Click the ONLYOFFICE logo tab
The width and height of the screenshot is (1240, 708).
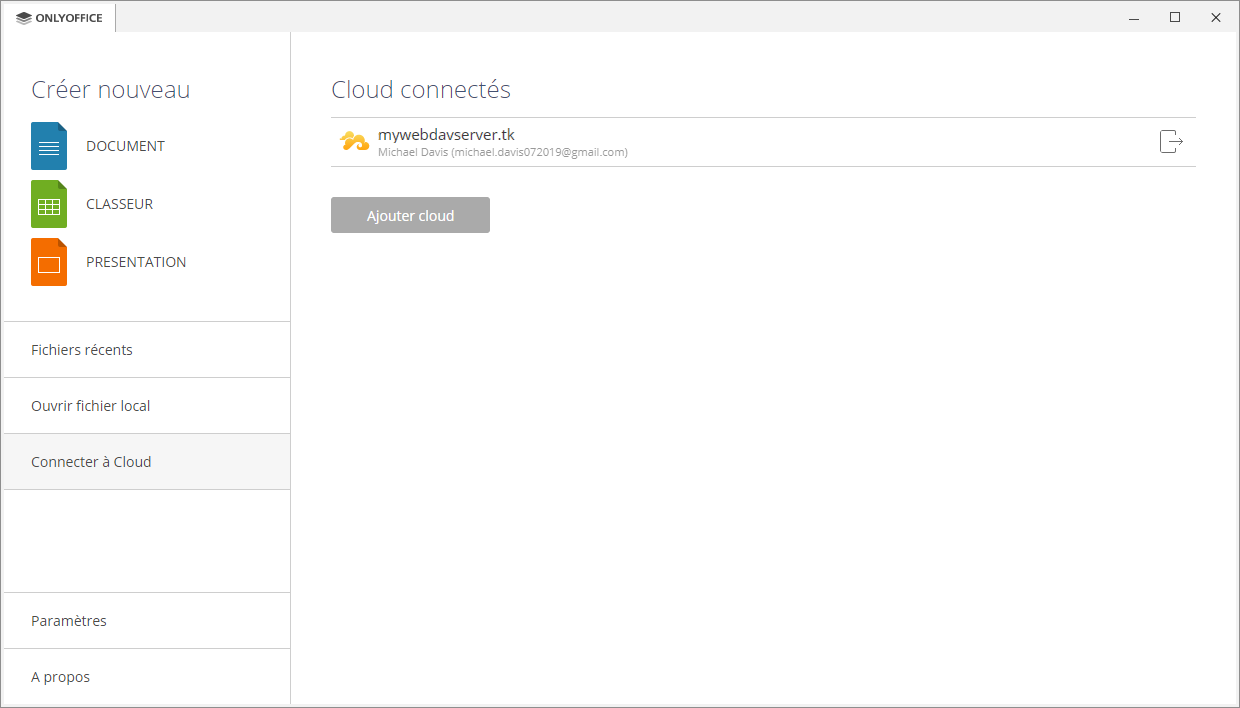[60, 18]
